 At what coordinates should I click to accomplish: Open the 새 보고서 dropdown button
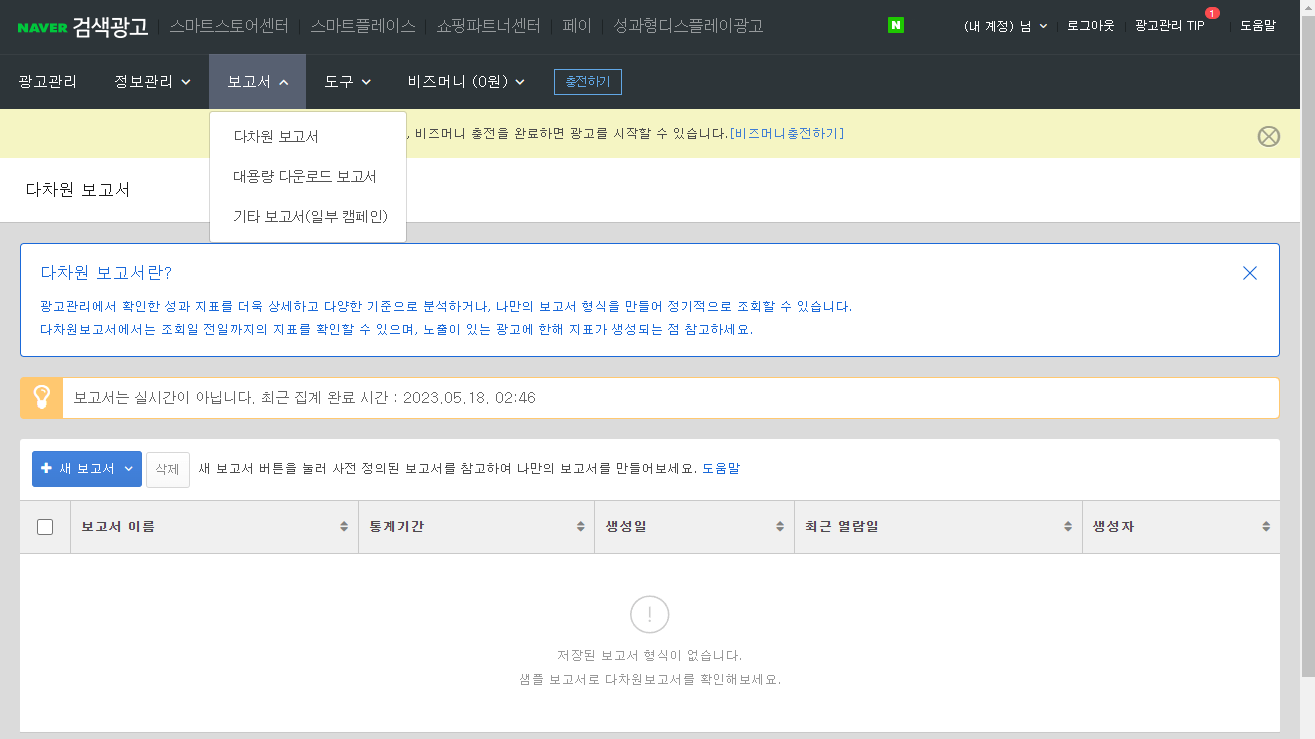click(x=87, y=469)
